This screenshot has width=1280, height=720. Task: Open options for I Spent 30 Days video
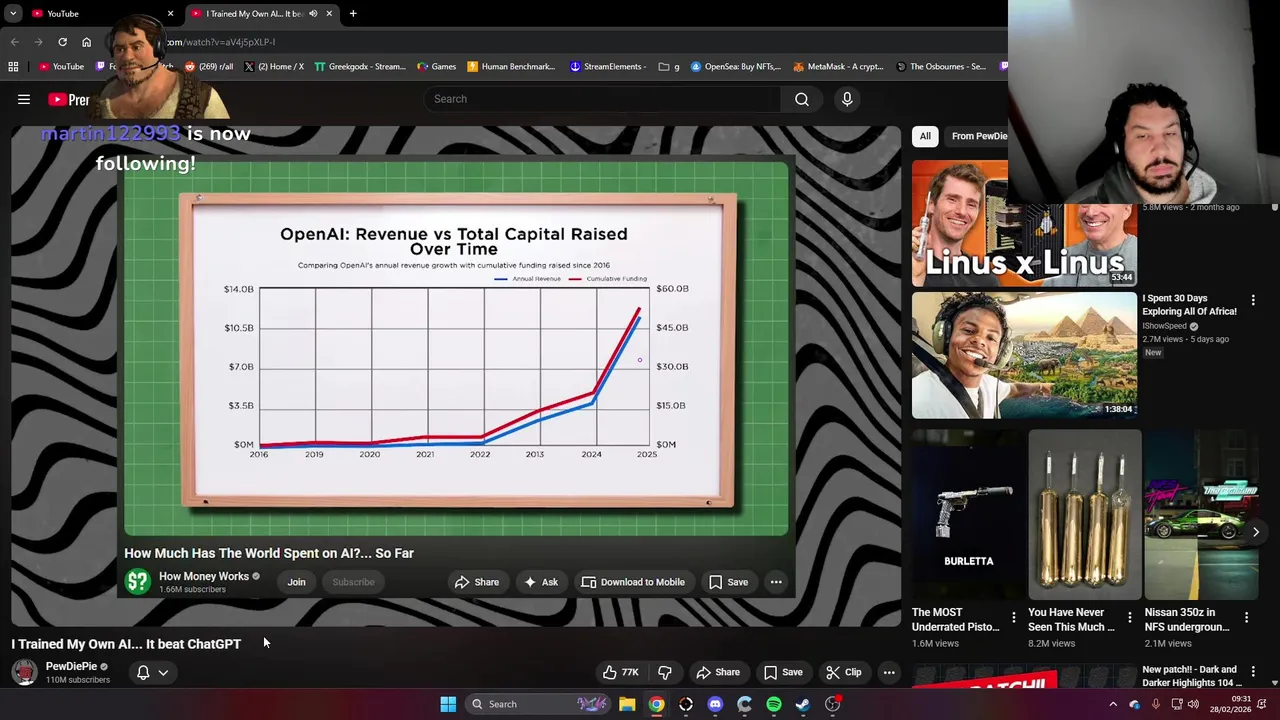point(1253,300)
